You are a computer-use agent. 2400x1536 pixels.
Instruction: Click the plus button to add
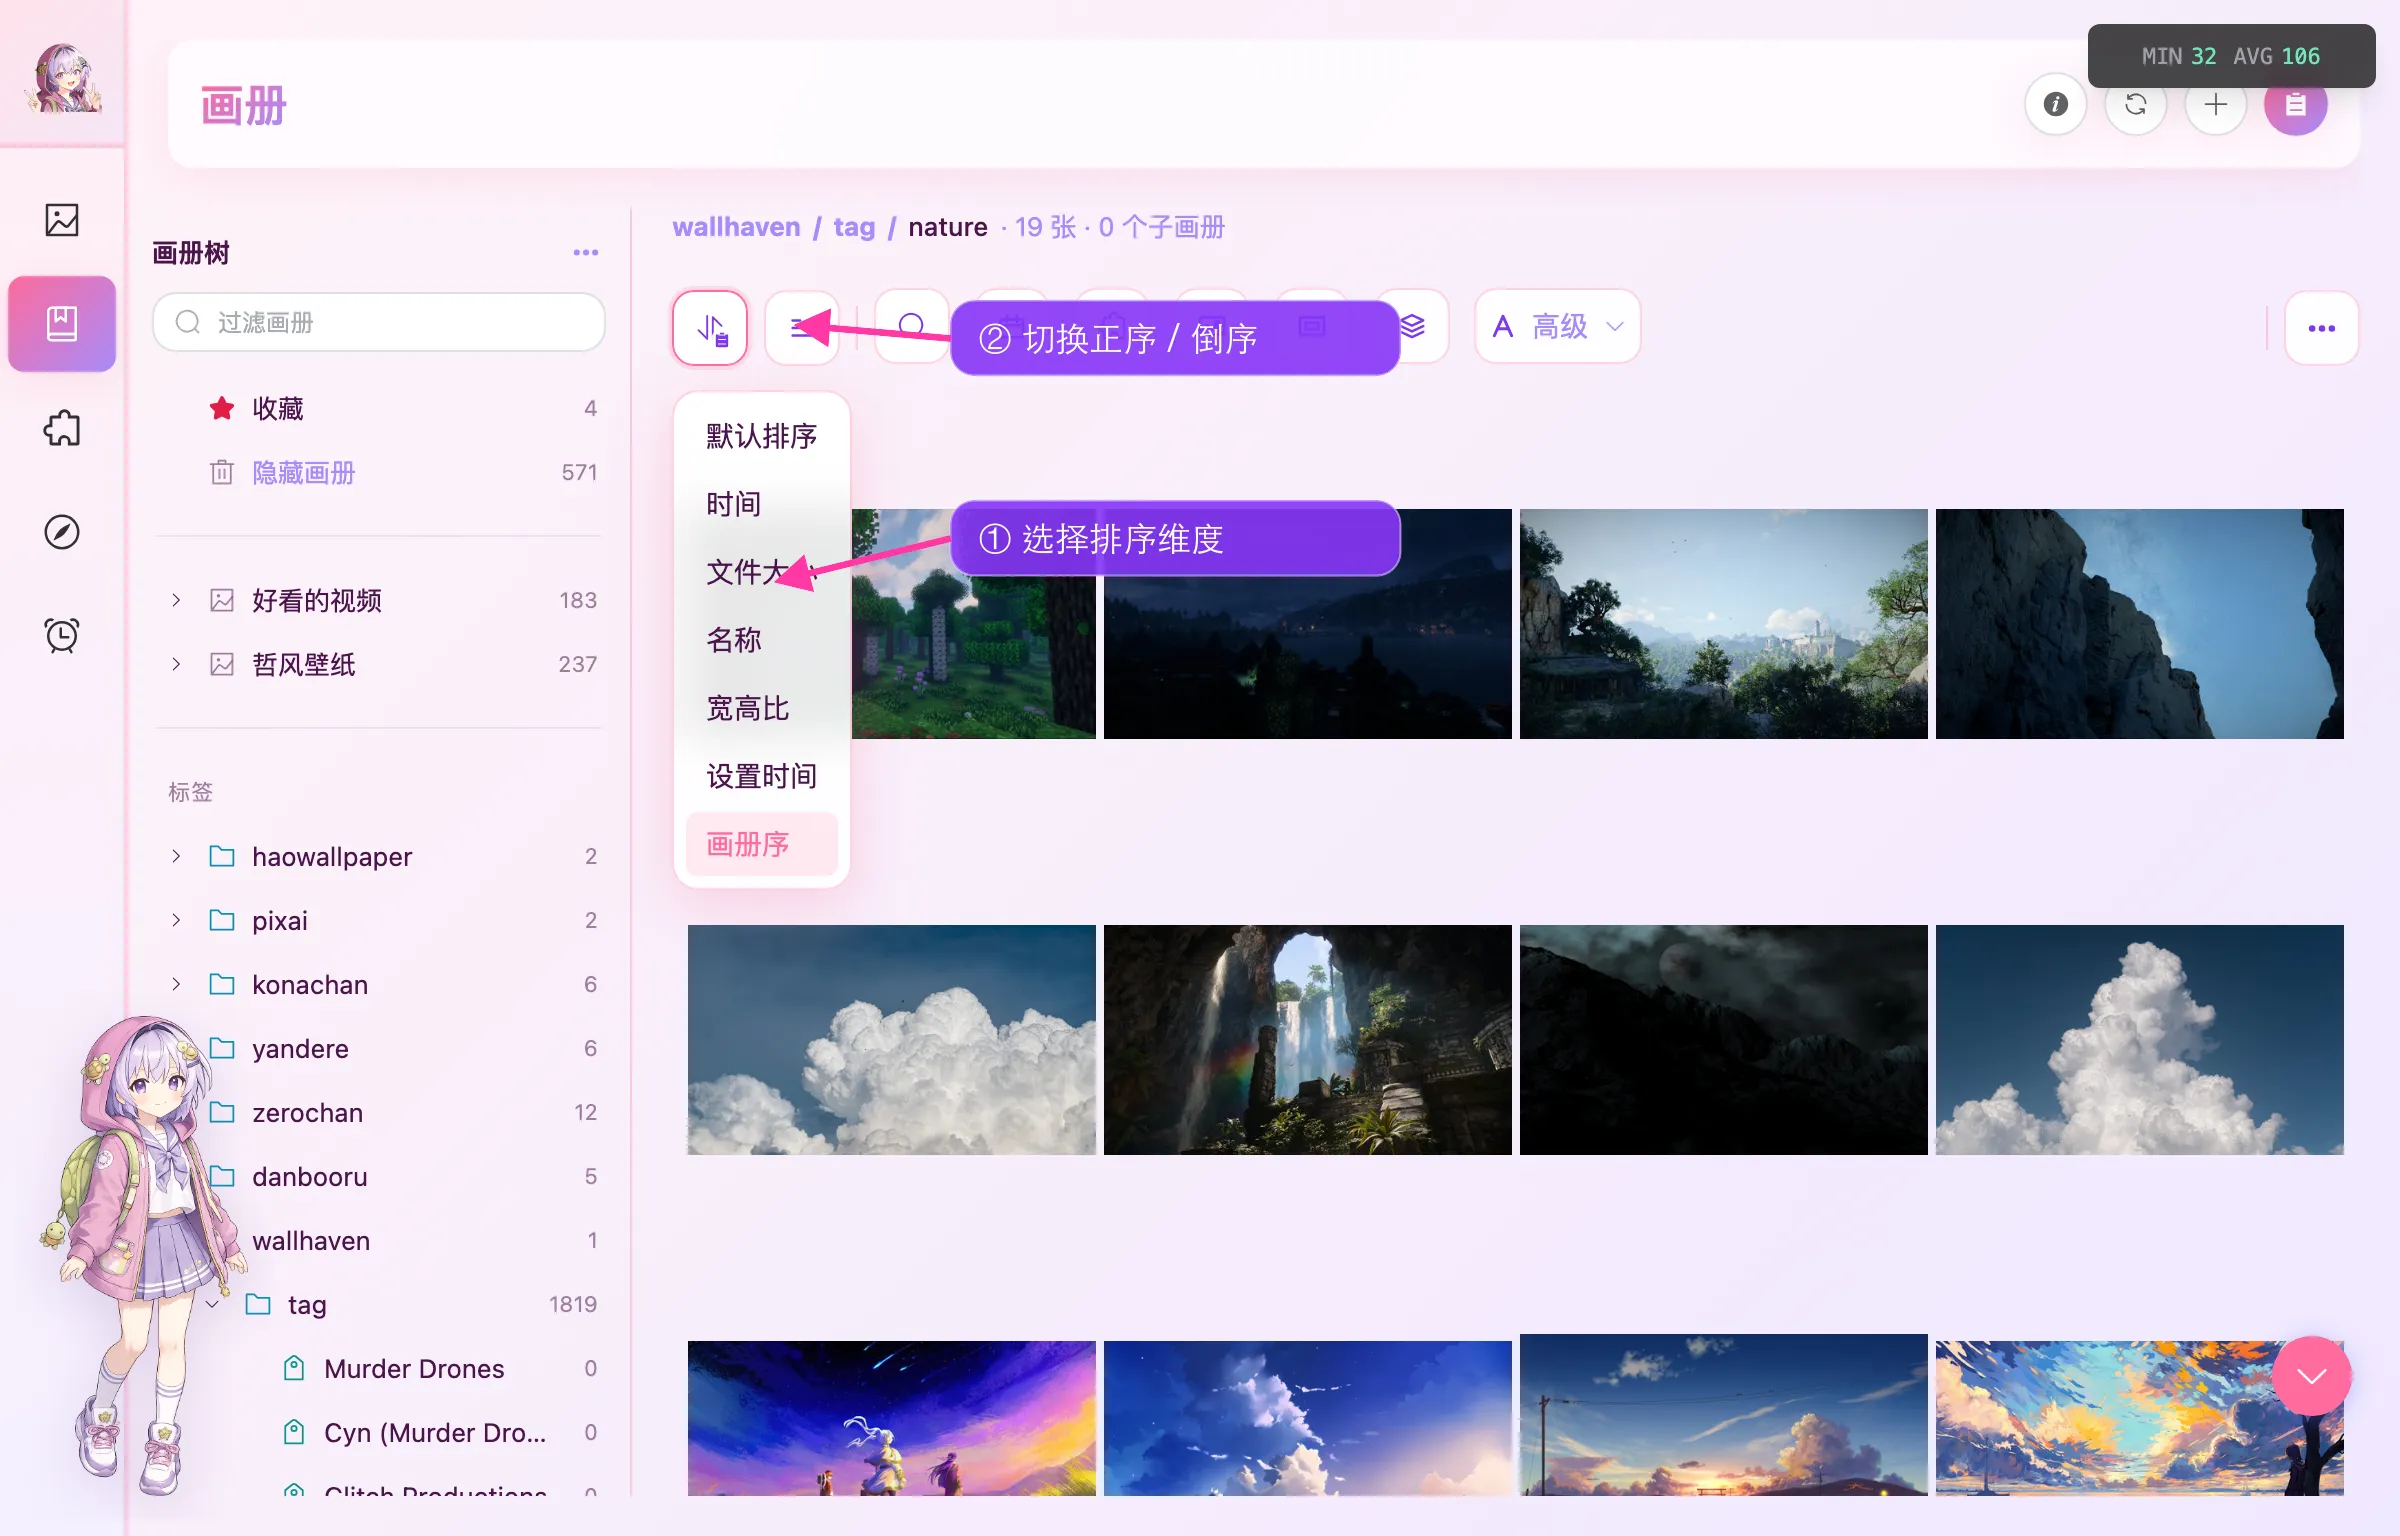[2215, 104]
